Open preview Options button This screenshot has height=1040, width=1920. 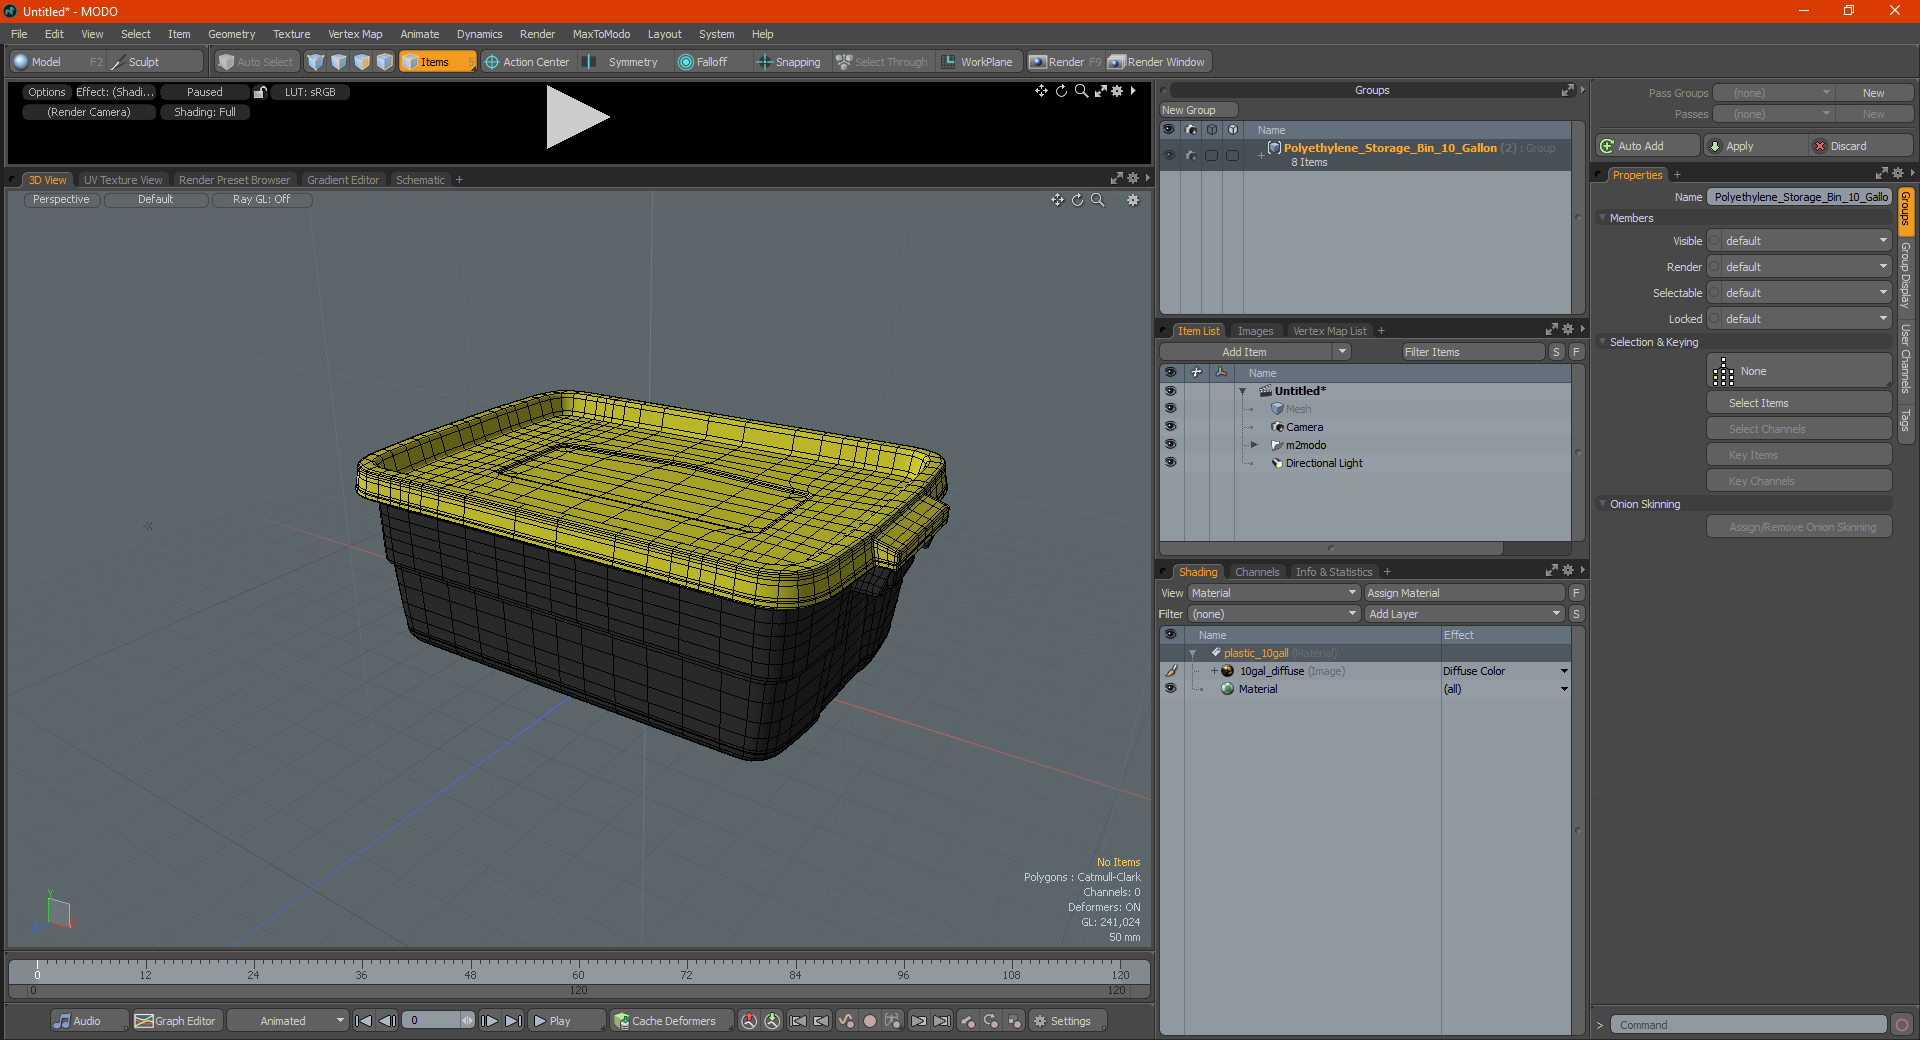pyautogui.click(x=46, y=92)
